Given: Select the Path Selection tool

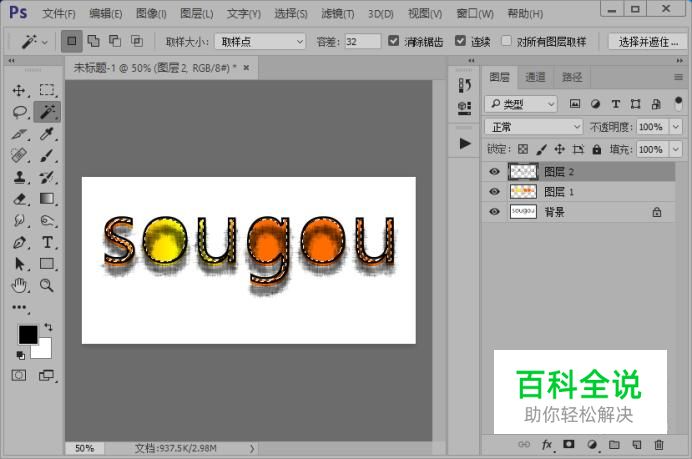Looking at the screenshot, I should tap(19, 264).
